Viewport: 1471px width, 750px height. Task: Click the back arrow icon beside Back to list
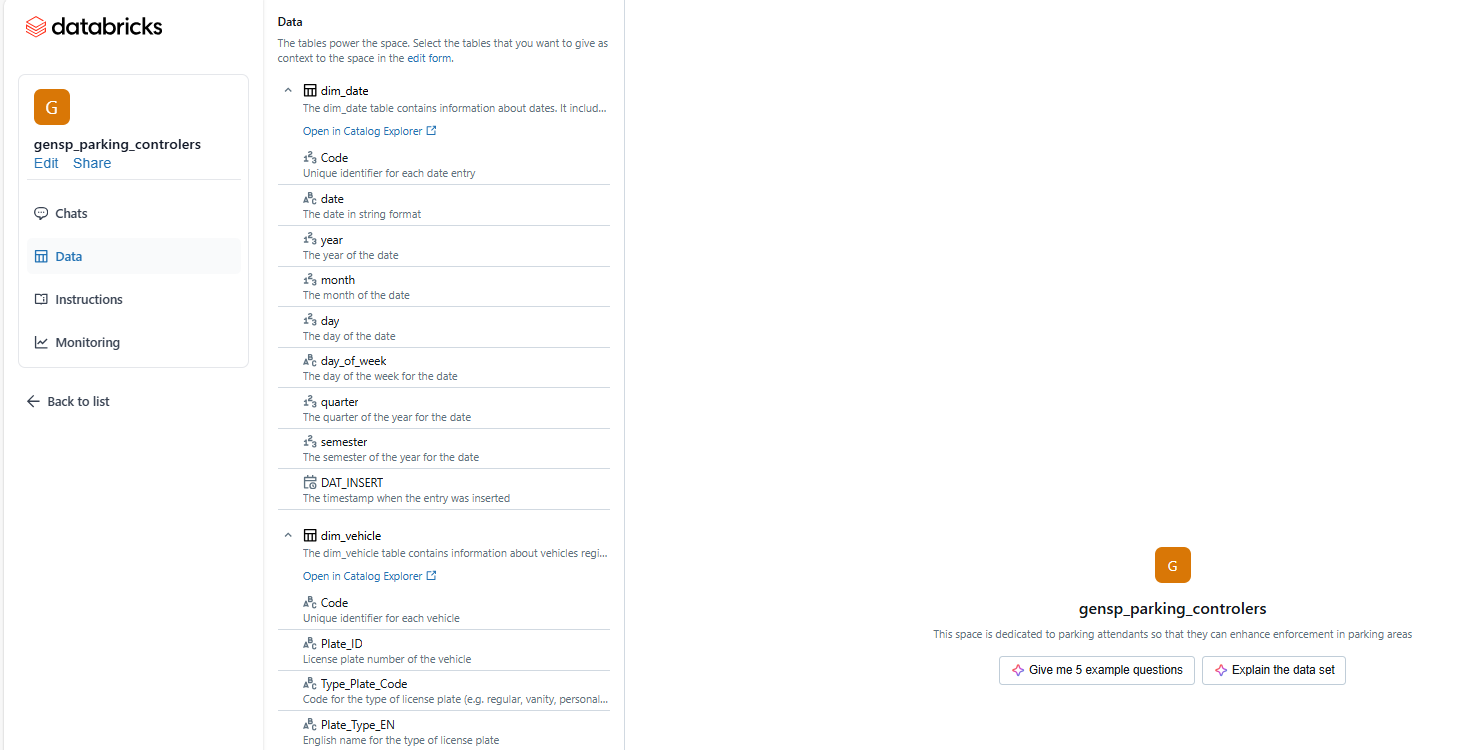pos(33,401)
